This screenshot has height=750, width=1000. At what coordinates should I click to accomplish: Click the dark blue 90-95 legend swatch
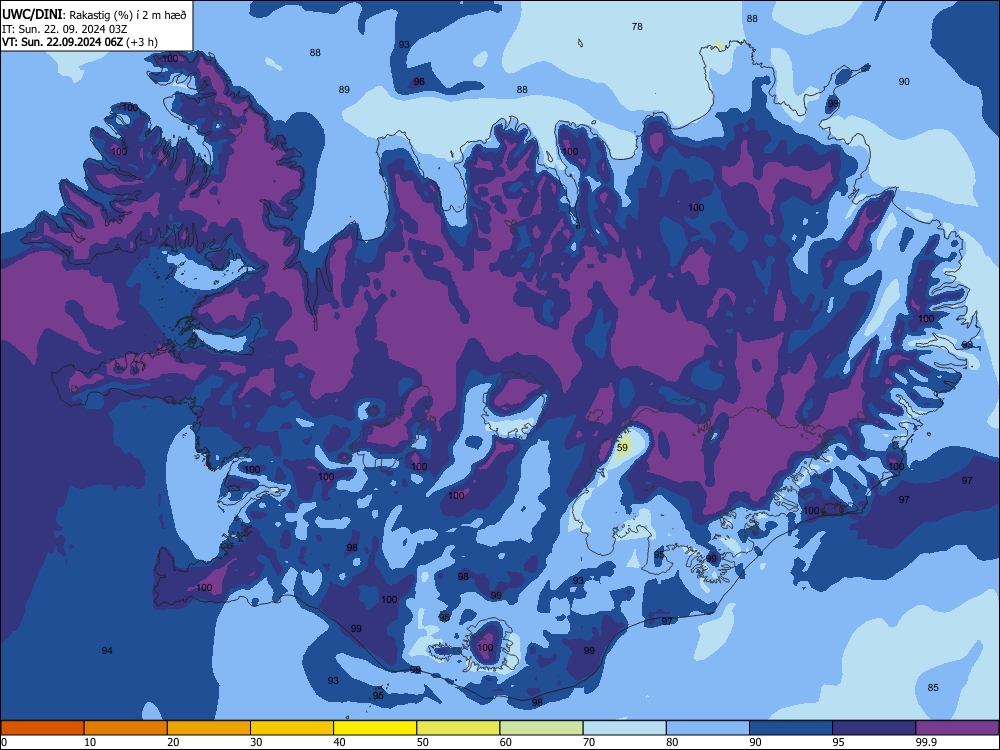(x=791, y=728)
